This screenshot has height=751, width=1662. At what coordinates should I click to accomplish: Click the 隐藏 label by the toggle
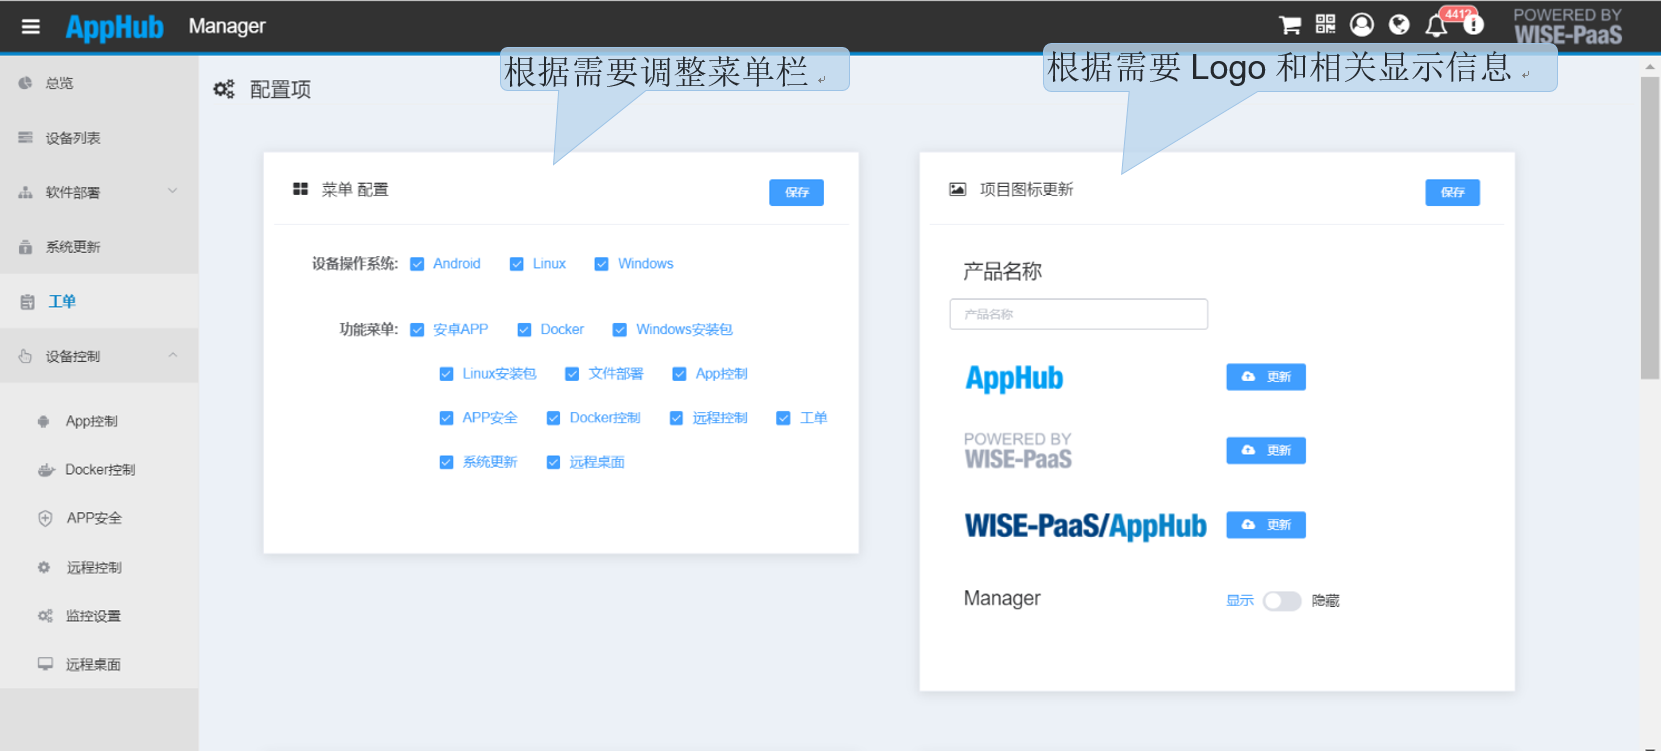(x=1325, y=601)
